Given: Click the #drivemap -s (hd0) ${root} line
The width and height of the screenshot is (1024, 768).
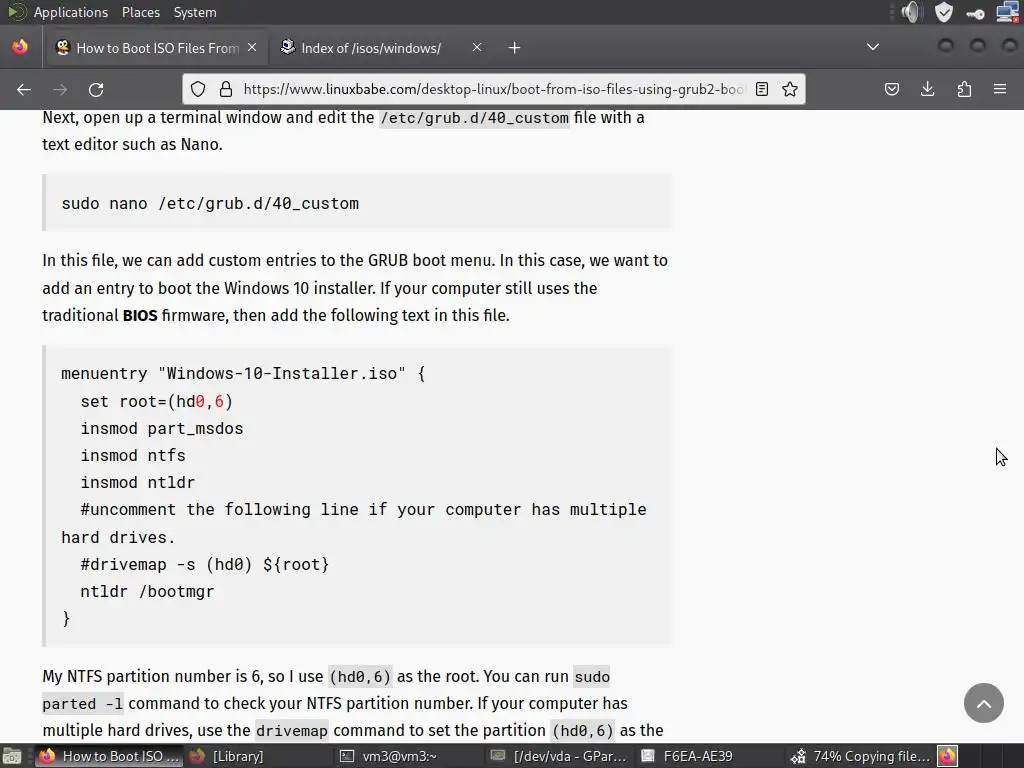Looking at the screenshot, I should pyautogui.click(x=205, y=564).
